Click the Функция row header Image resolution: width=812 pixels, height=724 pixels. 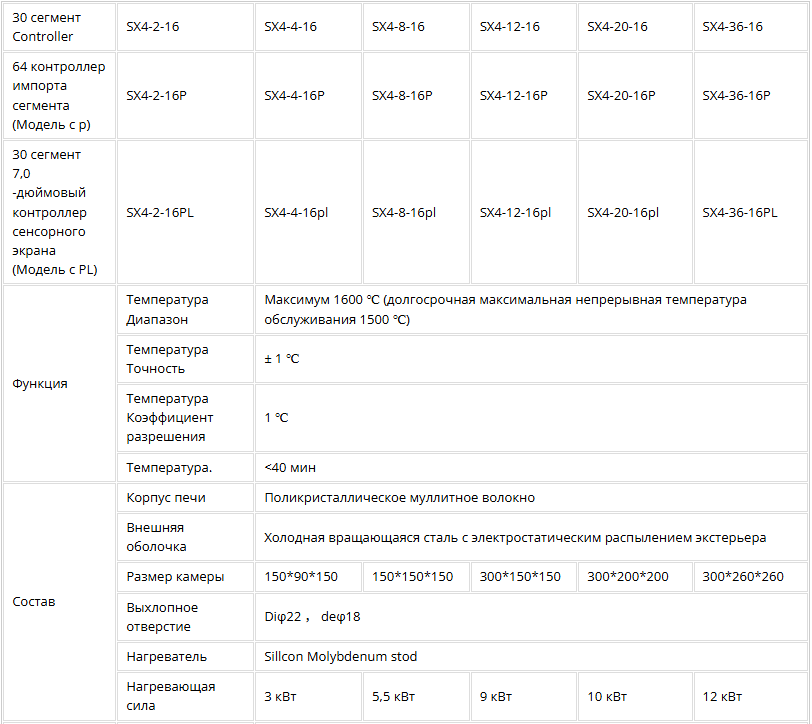click(40, 383)
